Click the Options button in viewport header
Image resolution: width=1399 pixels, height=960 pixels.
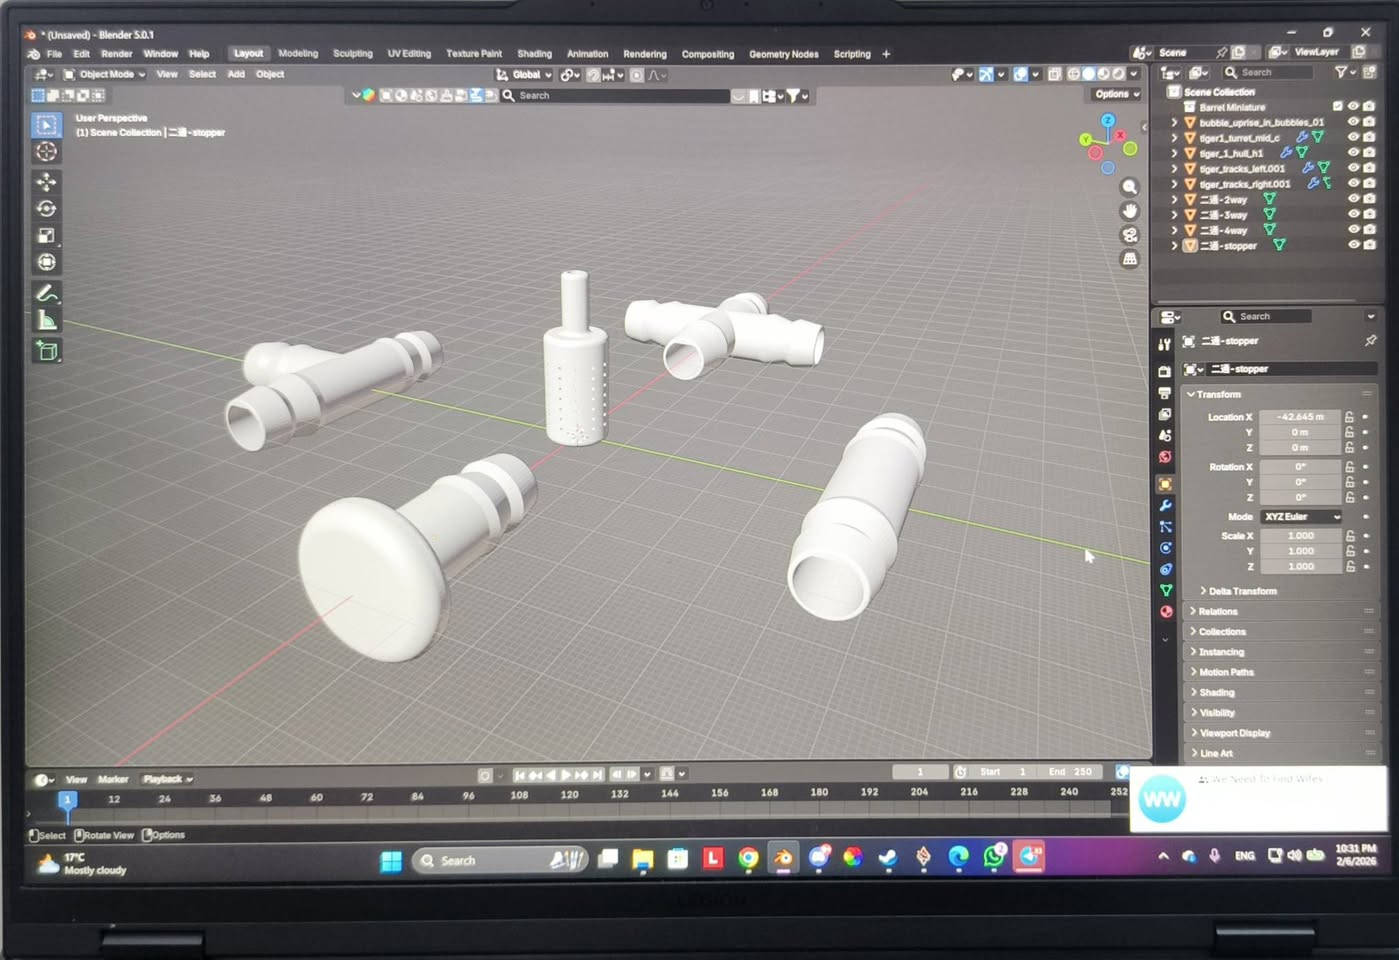click(1116, 94)
